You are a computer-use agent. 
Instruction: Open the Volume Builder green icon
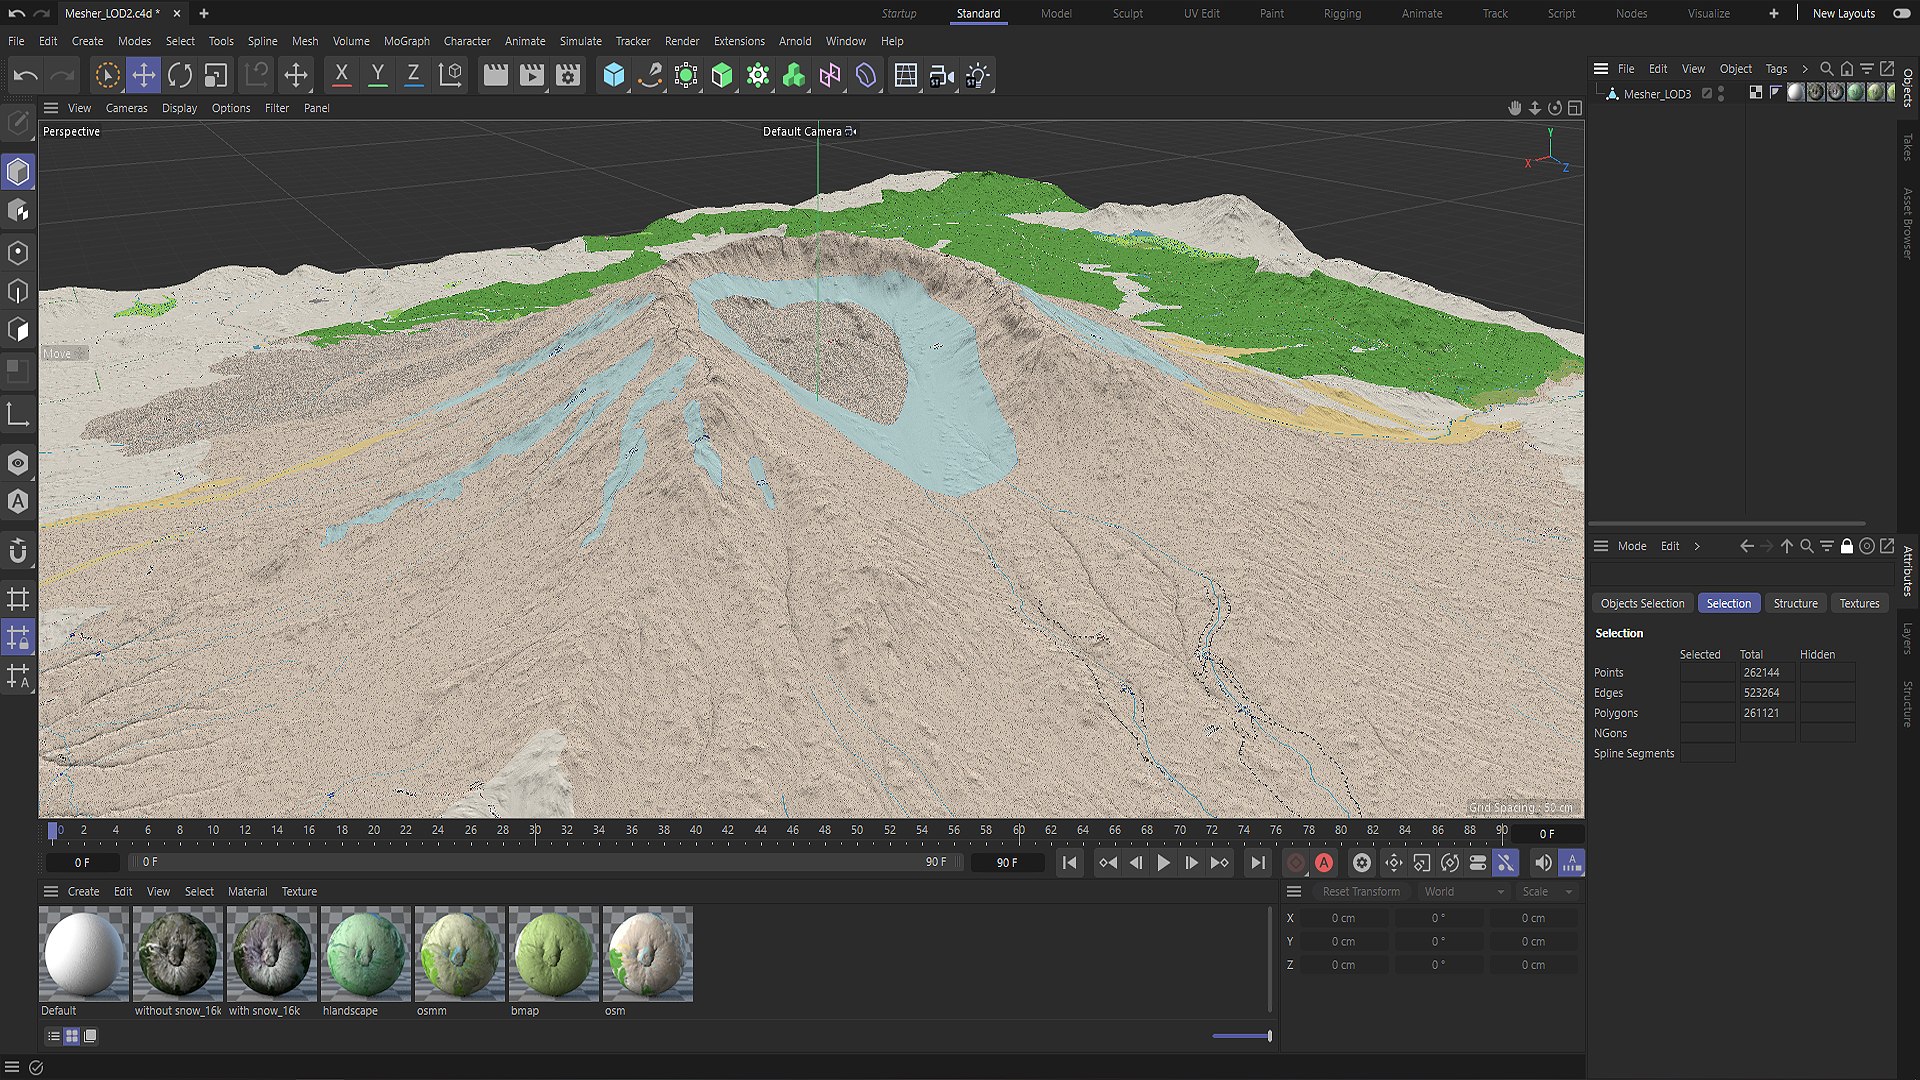pyautogui.click(x=794, y=75)
